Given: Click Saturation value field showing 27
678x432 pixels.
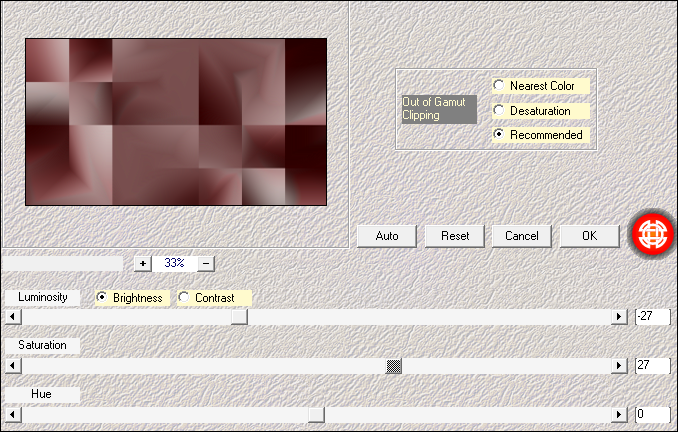Looking at the screenshot, I should point(653,366).
